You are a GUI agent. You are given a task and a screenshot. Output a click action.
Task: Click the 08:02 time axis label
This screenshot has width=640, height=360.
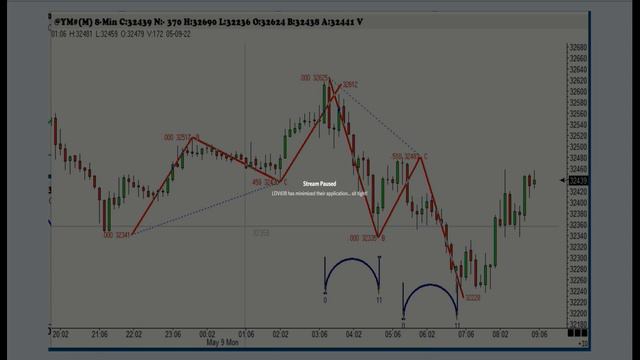click(x=500, y=335)
